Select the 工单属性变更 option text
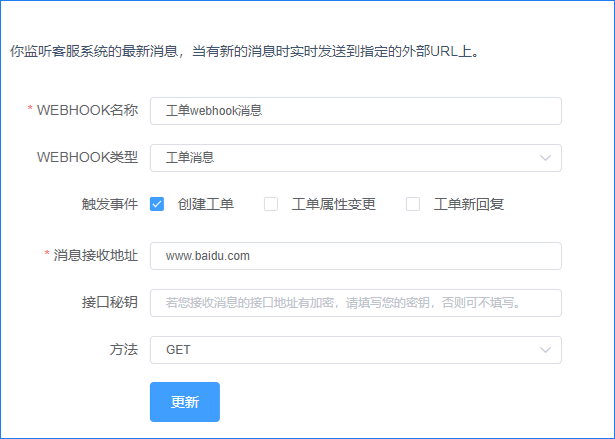The image size is (615, 439). pos(333,205)
